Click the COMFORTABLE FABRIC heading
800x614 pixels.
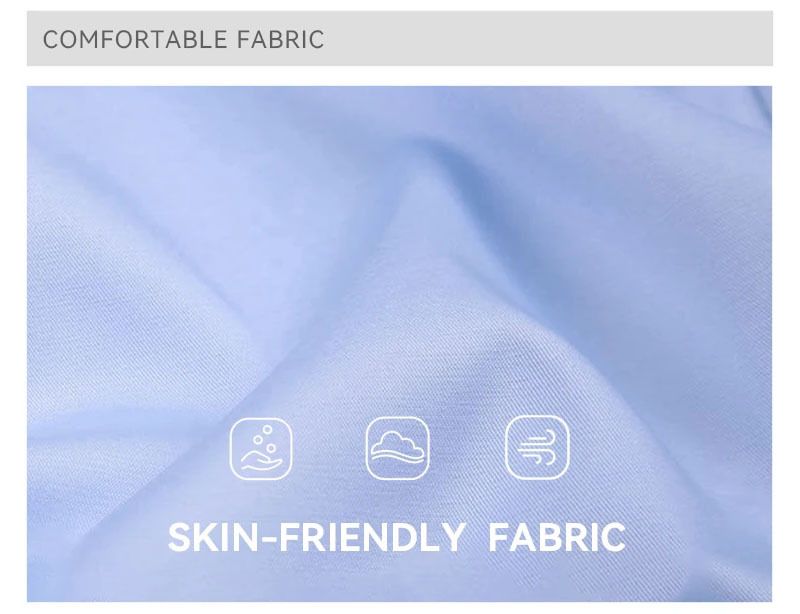[183, 39]
